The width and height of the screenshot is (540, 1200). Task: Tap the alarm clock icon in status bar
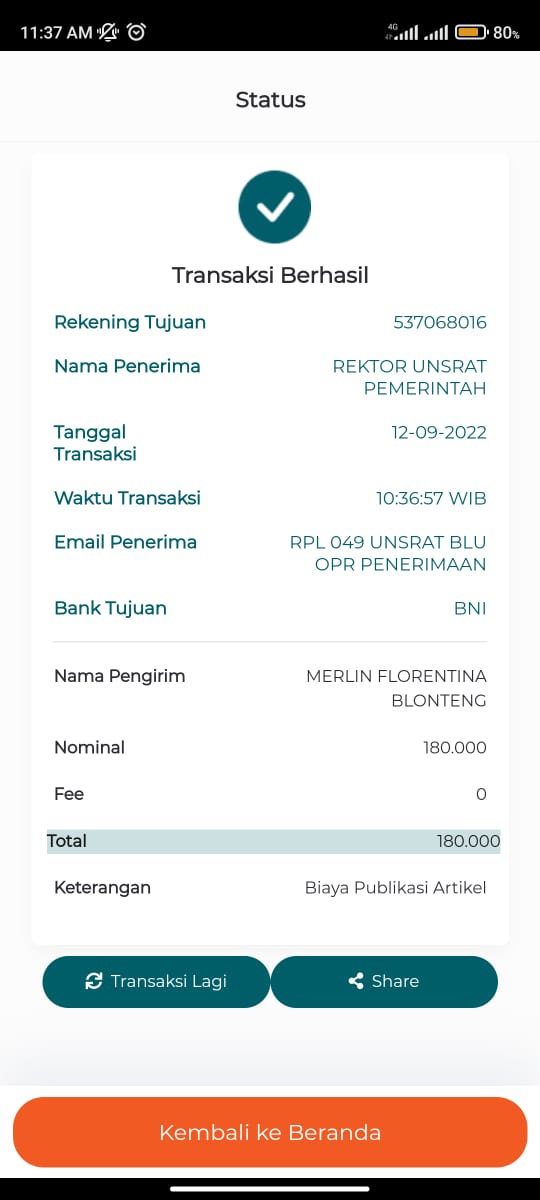pos(137,32)
